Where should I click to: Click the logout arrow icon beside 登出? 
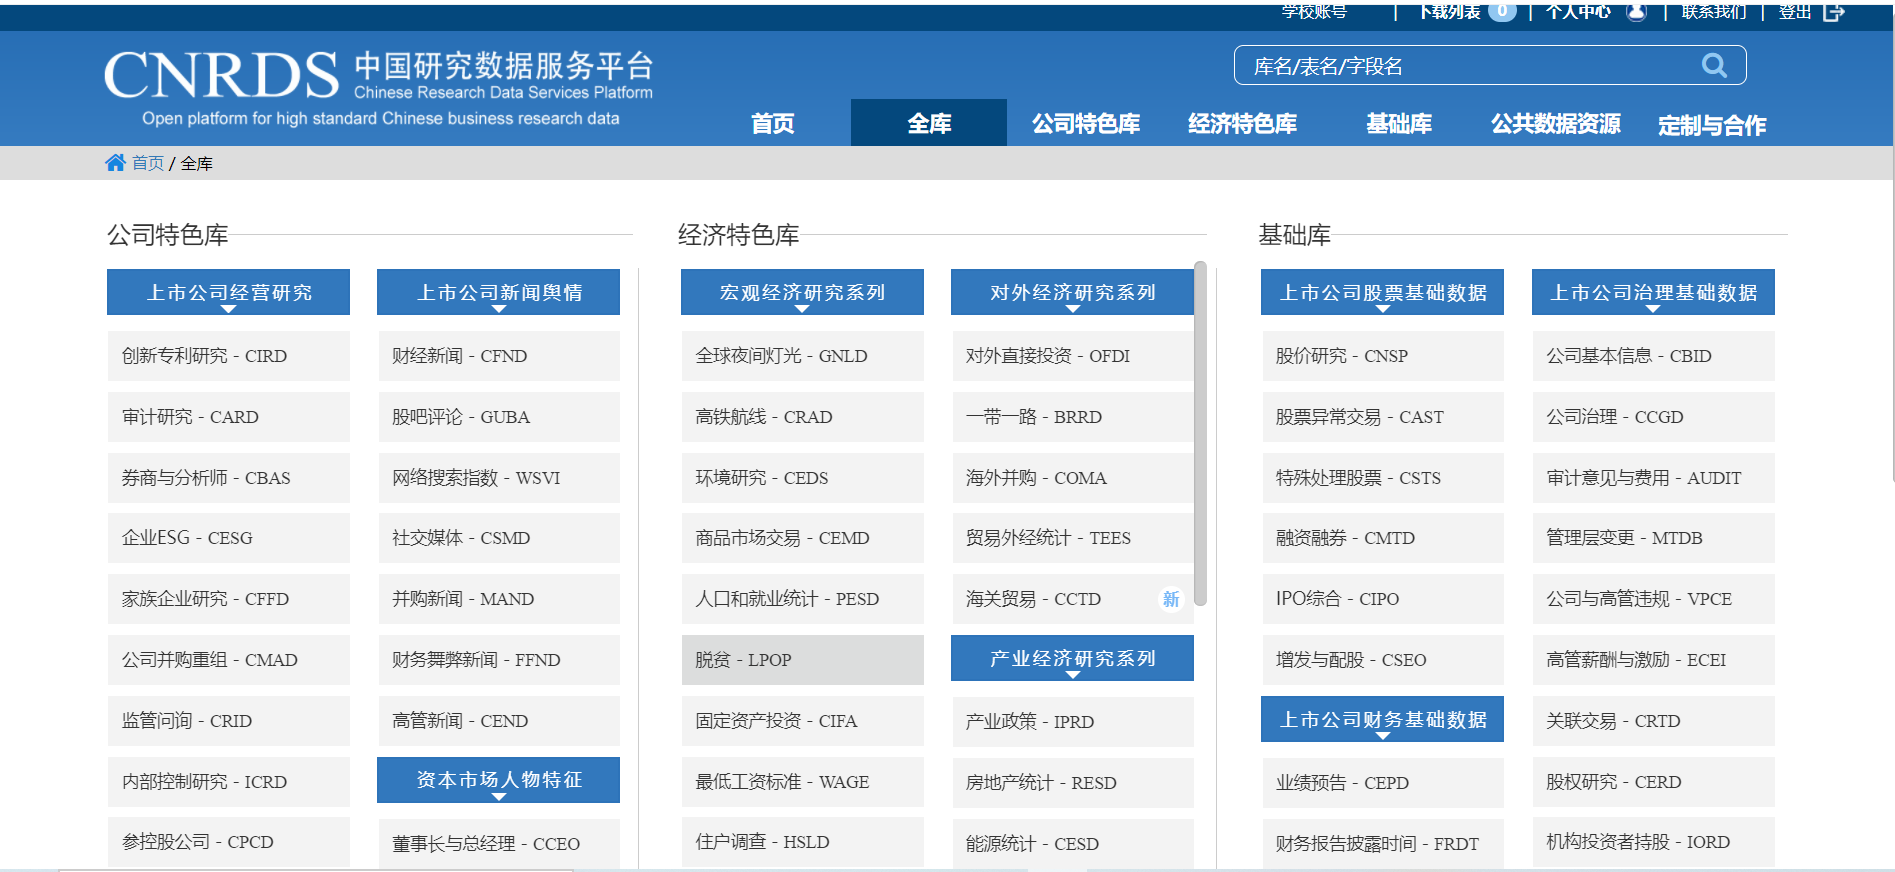coord(1834,12)
